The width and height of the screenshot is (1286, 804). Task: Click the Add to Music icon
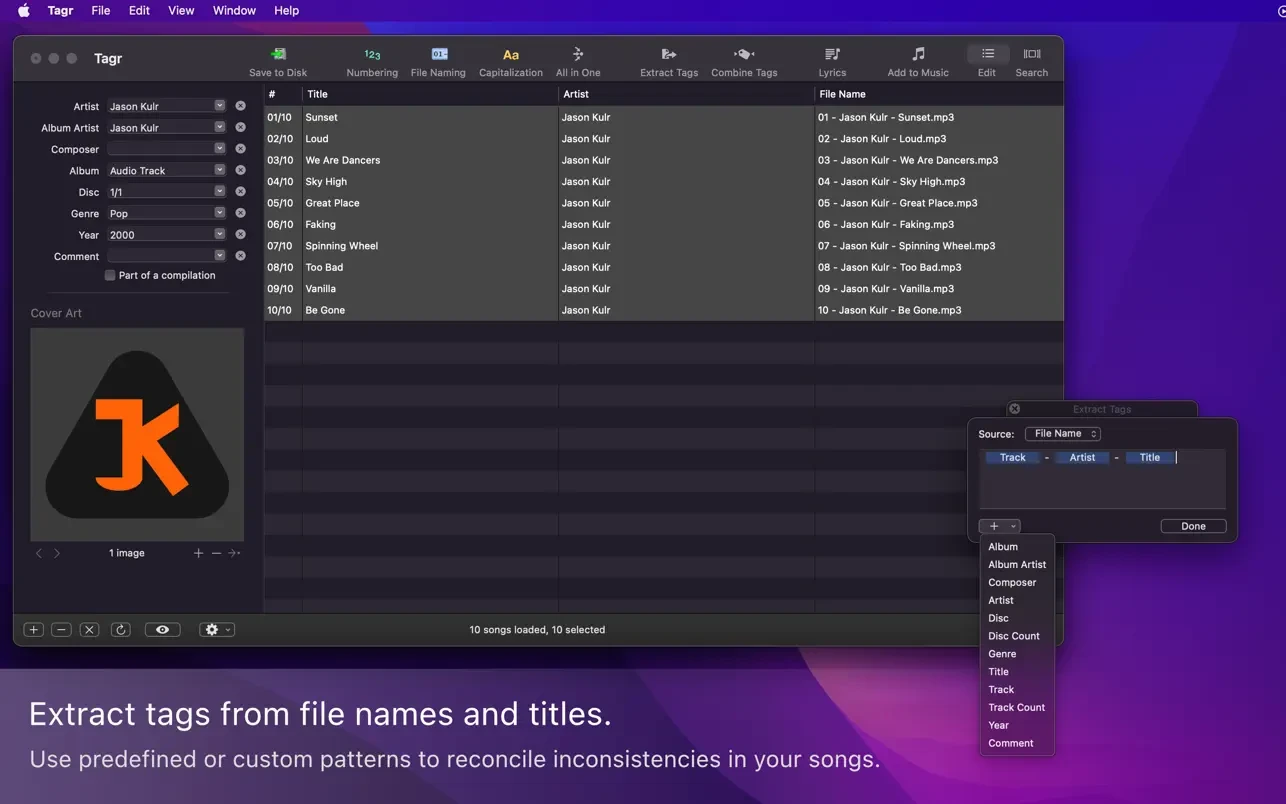pyautogui.click(x=918, y=55)
